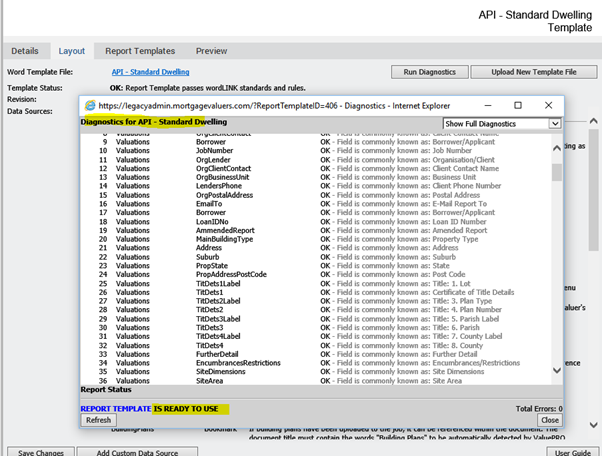Go to the Preview tab
The width and height of the screenshot is (602, 456).
(x=212, y=51)
